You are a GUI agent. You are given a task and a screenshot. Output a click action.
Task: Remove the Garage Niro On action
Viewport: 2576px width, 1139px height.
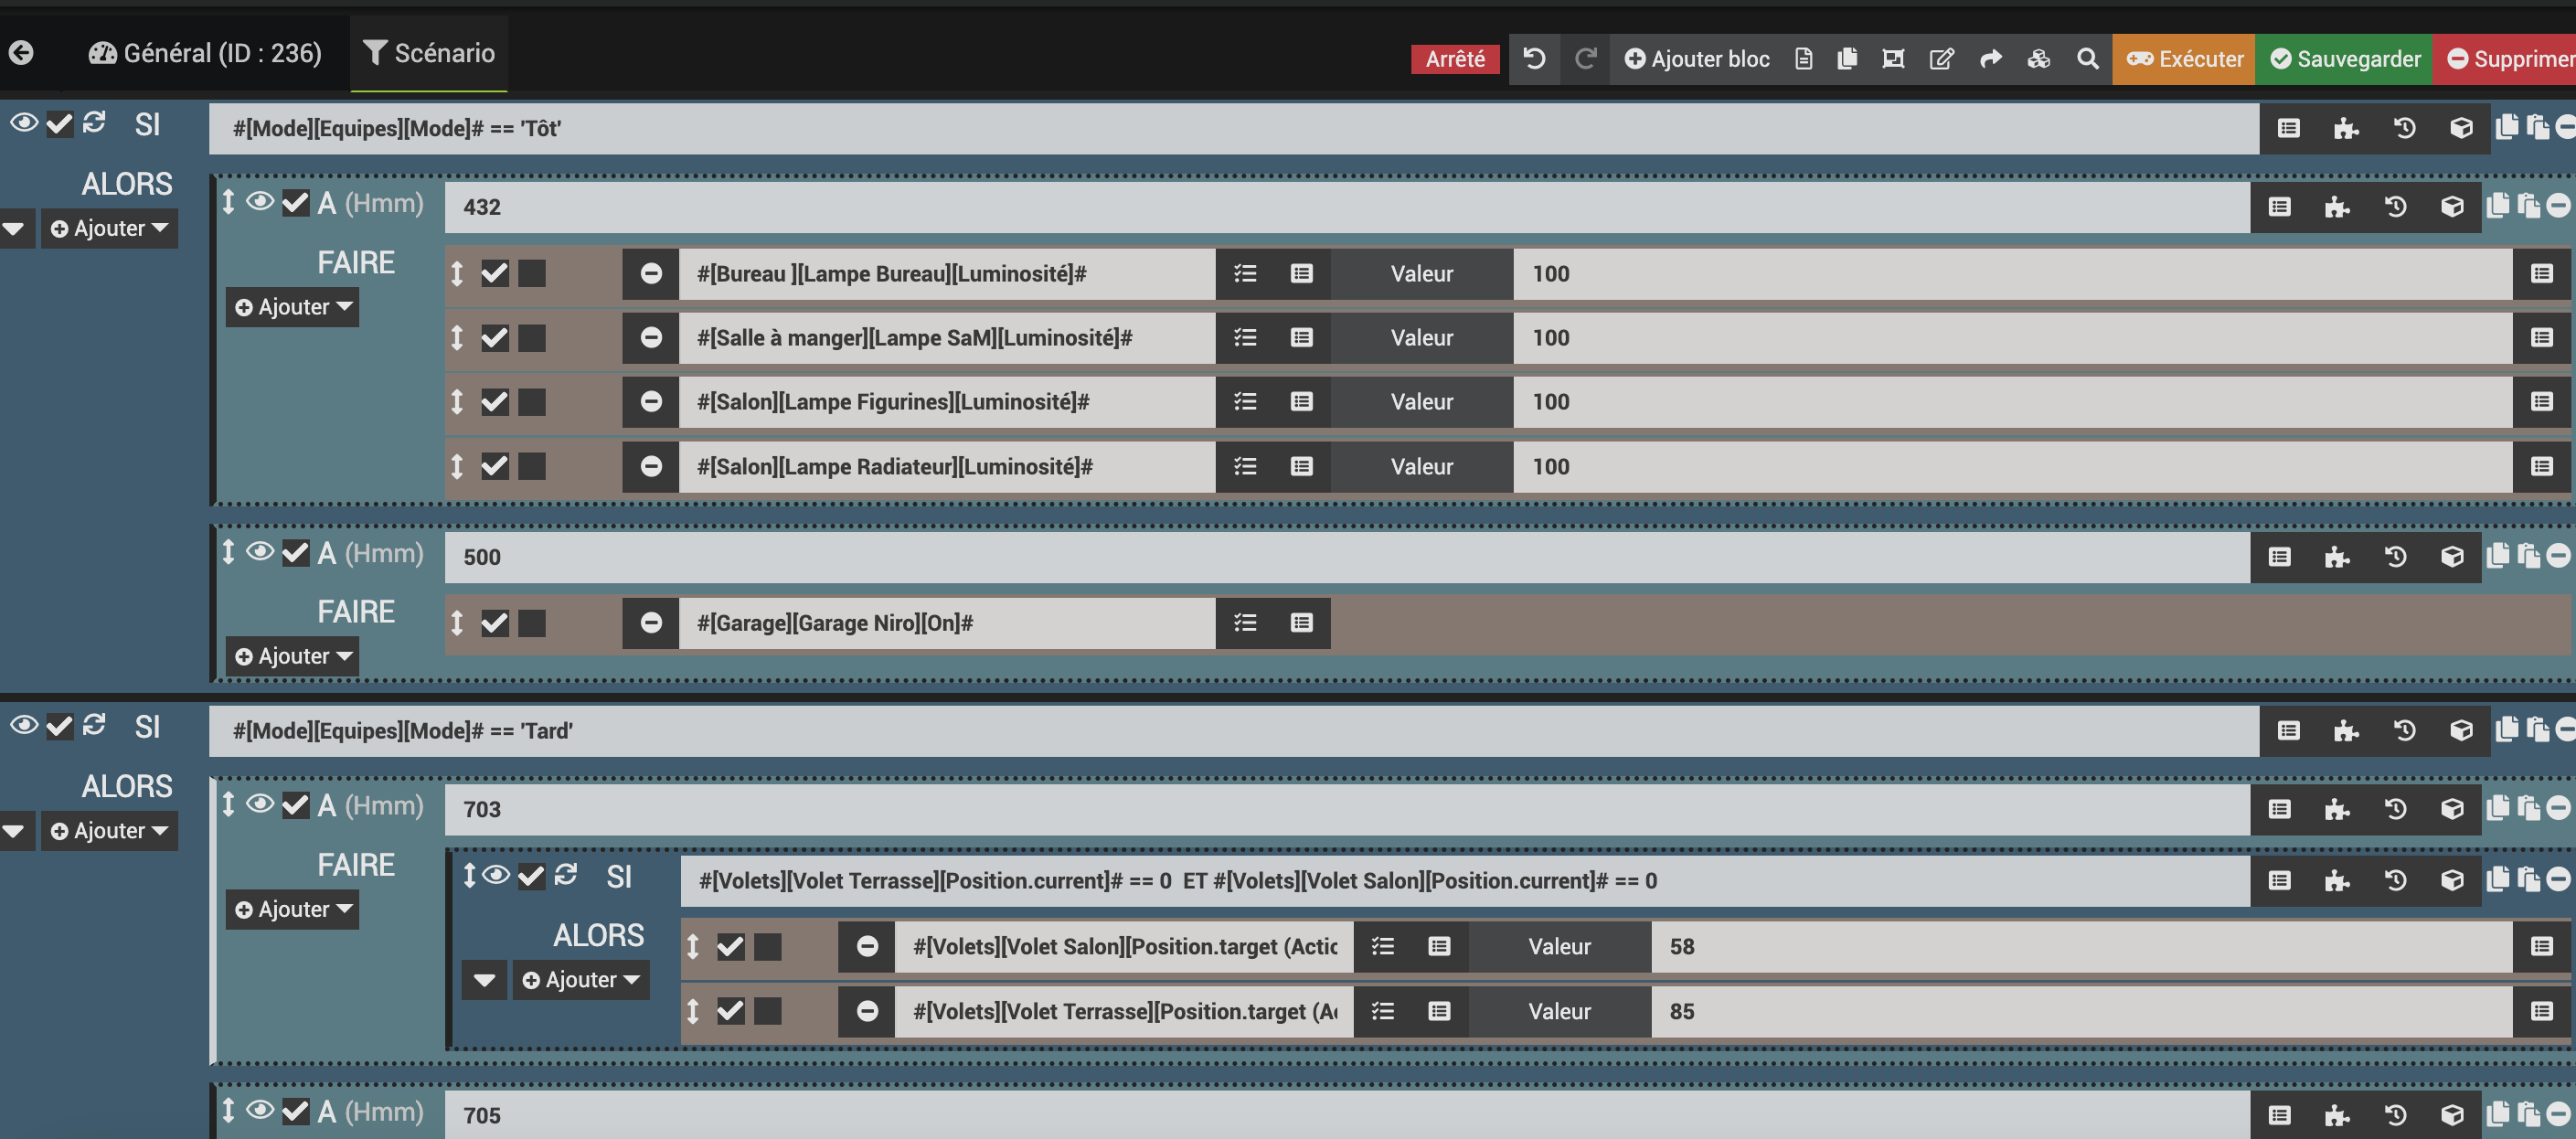[651, 623]
